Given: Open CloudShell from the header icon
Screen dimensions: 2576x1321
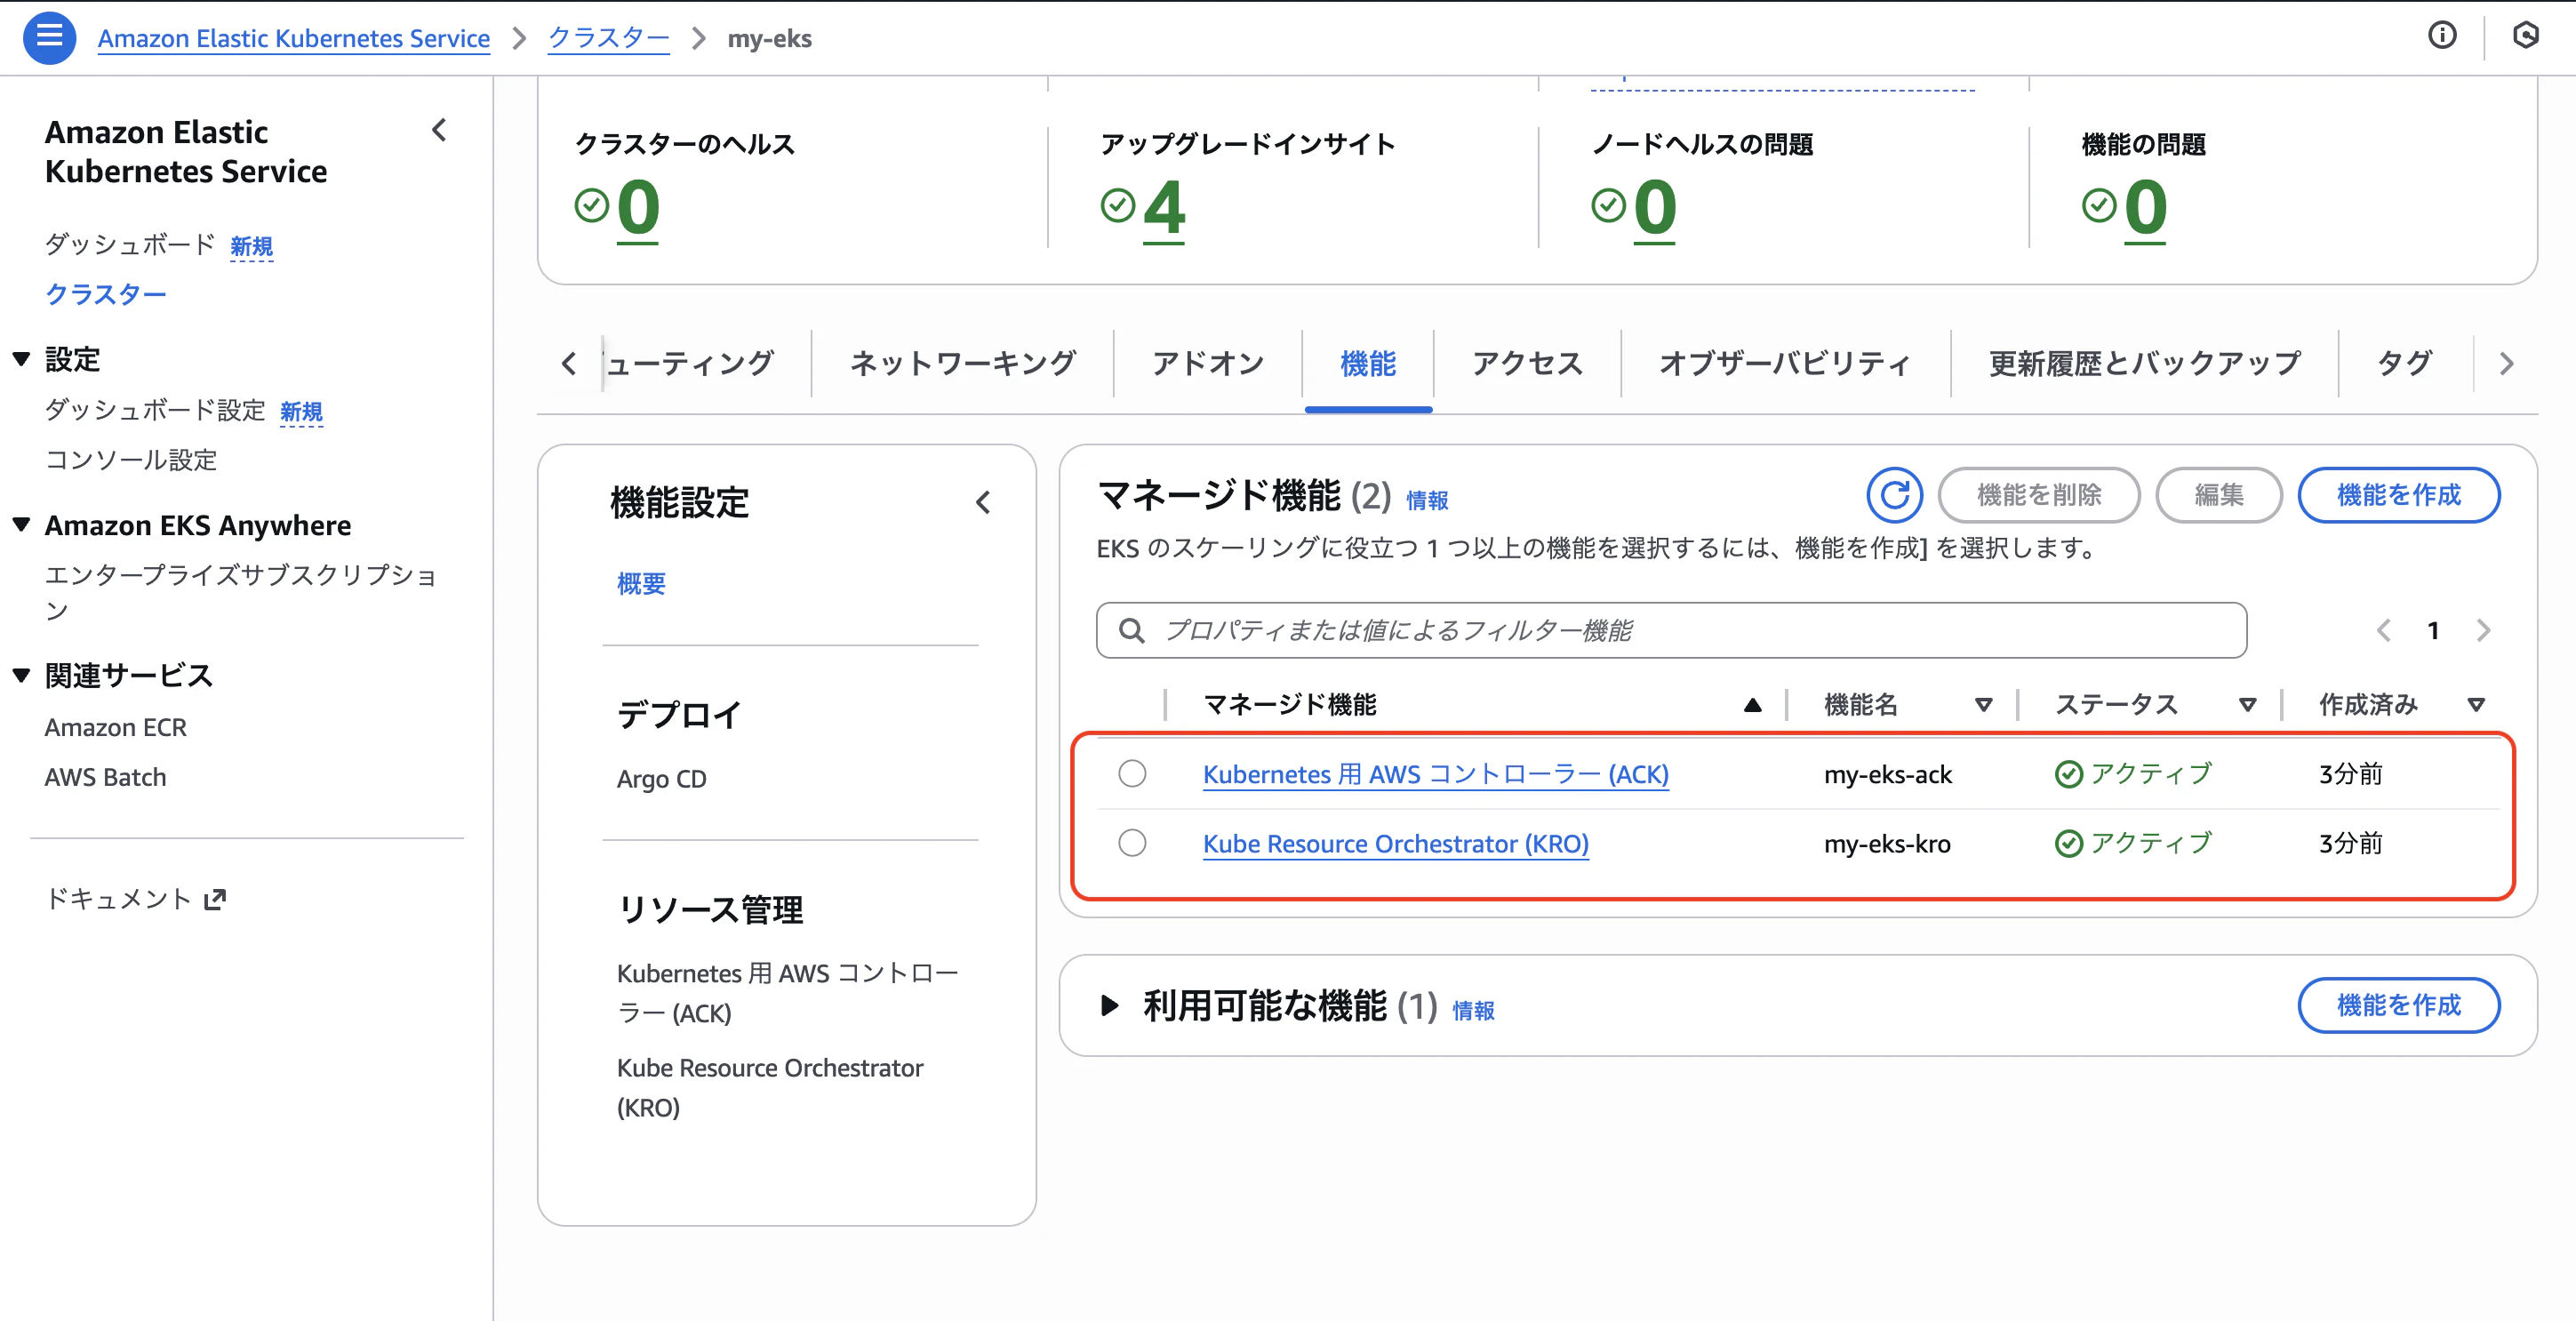Looking at the screenshot, I should (2527, 36).
